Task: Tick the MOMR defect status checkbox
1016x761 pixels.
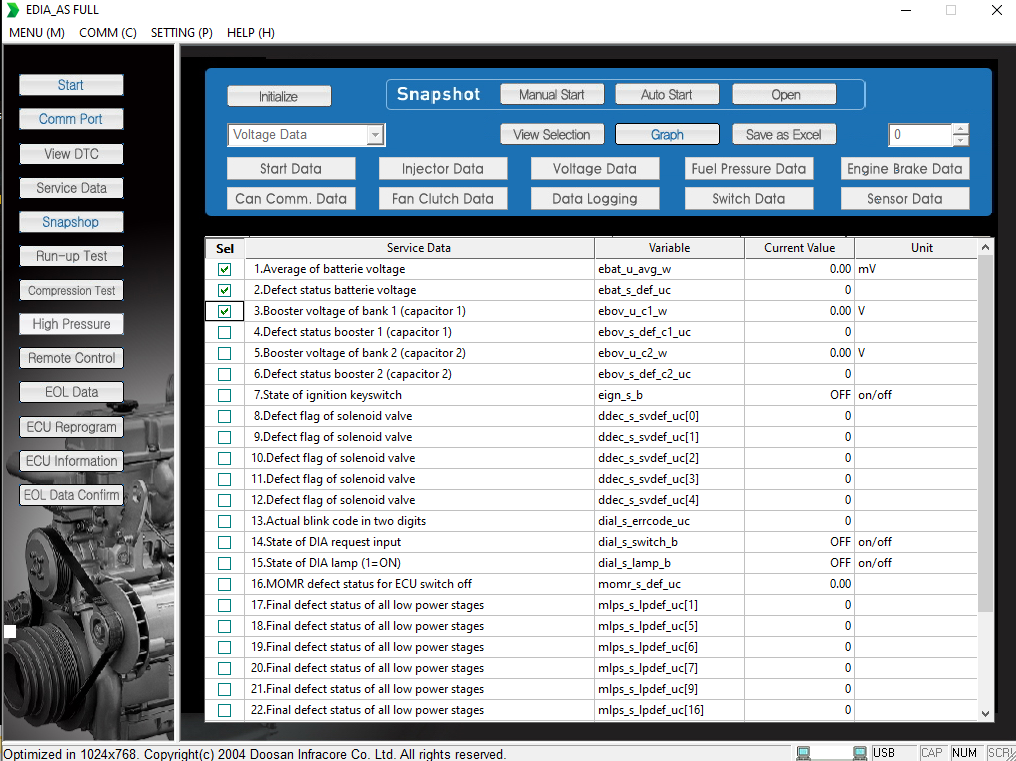Action: pyautogui.click(x=224, y=584)
